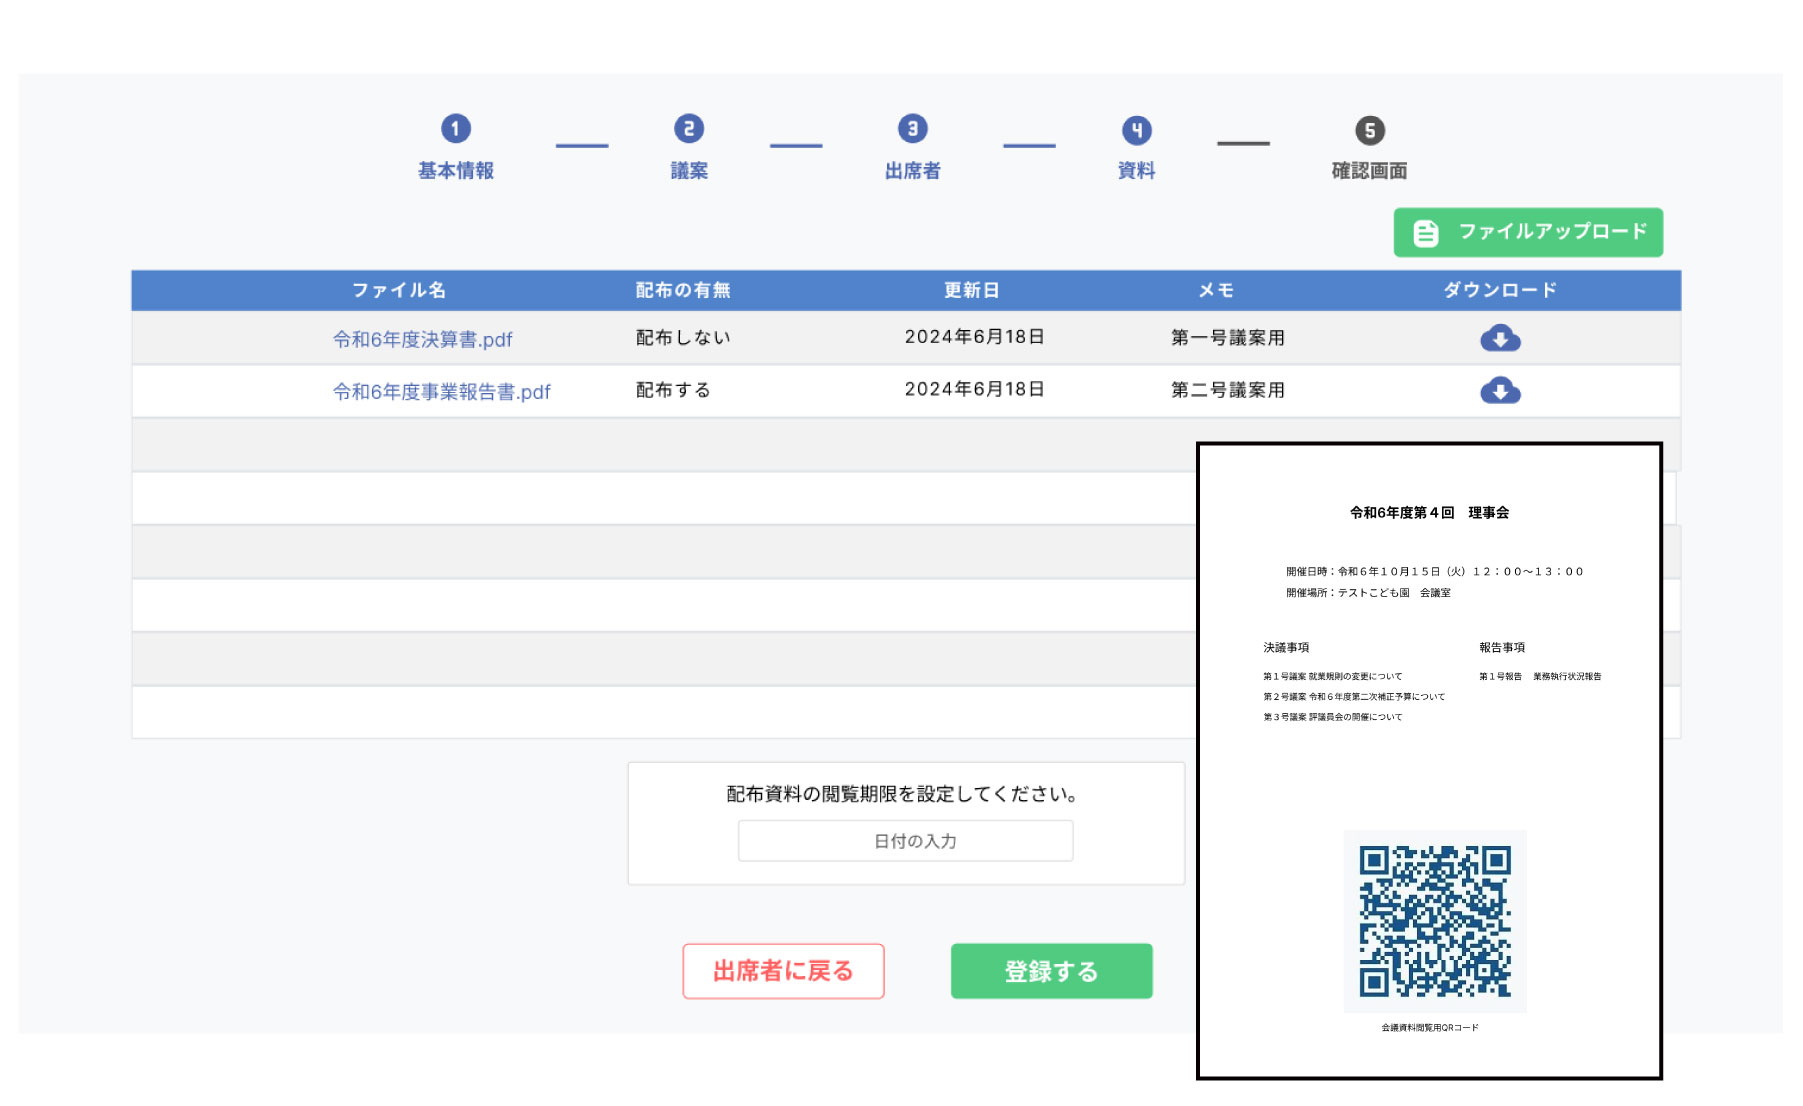The image size is (1803, 1106).
Task: Click the step 1 基本情報 circle icon
Action: tap(457, 129)
